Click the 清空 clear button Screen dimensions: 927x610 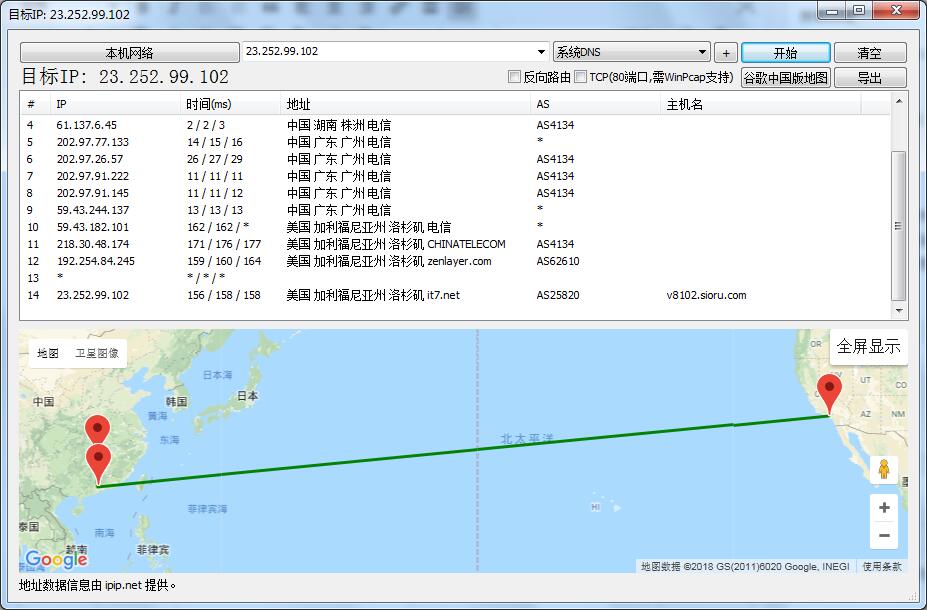(869, 53)
